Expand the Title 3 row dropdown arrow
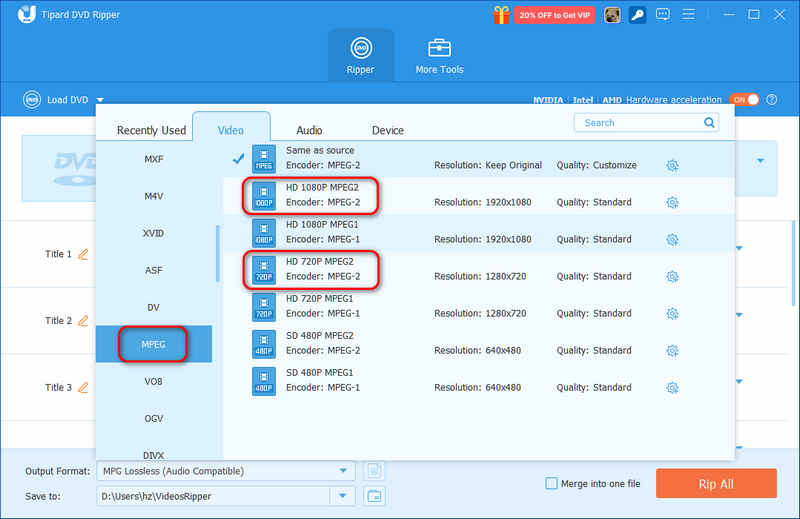Screen dimensions: 800x519 [x=739, y=381]
